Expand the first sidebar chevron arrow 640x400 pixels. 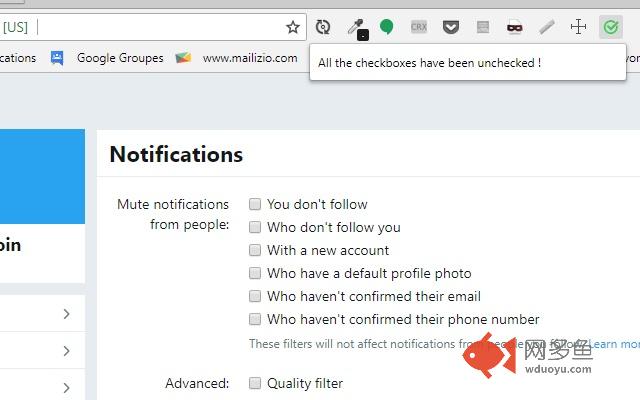67,314
